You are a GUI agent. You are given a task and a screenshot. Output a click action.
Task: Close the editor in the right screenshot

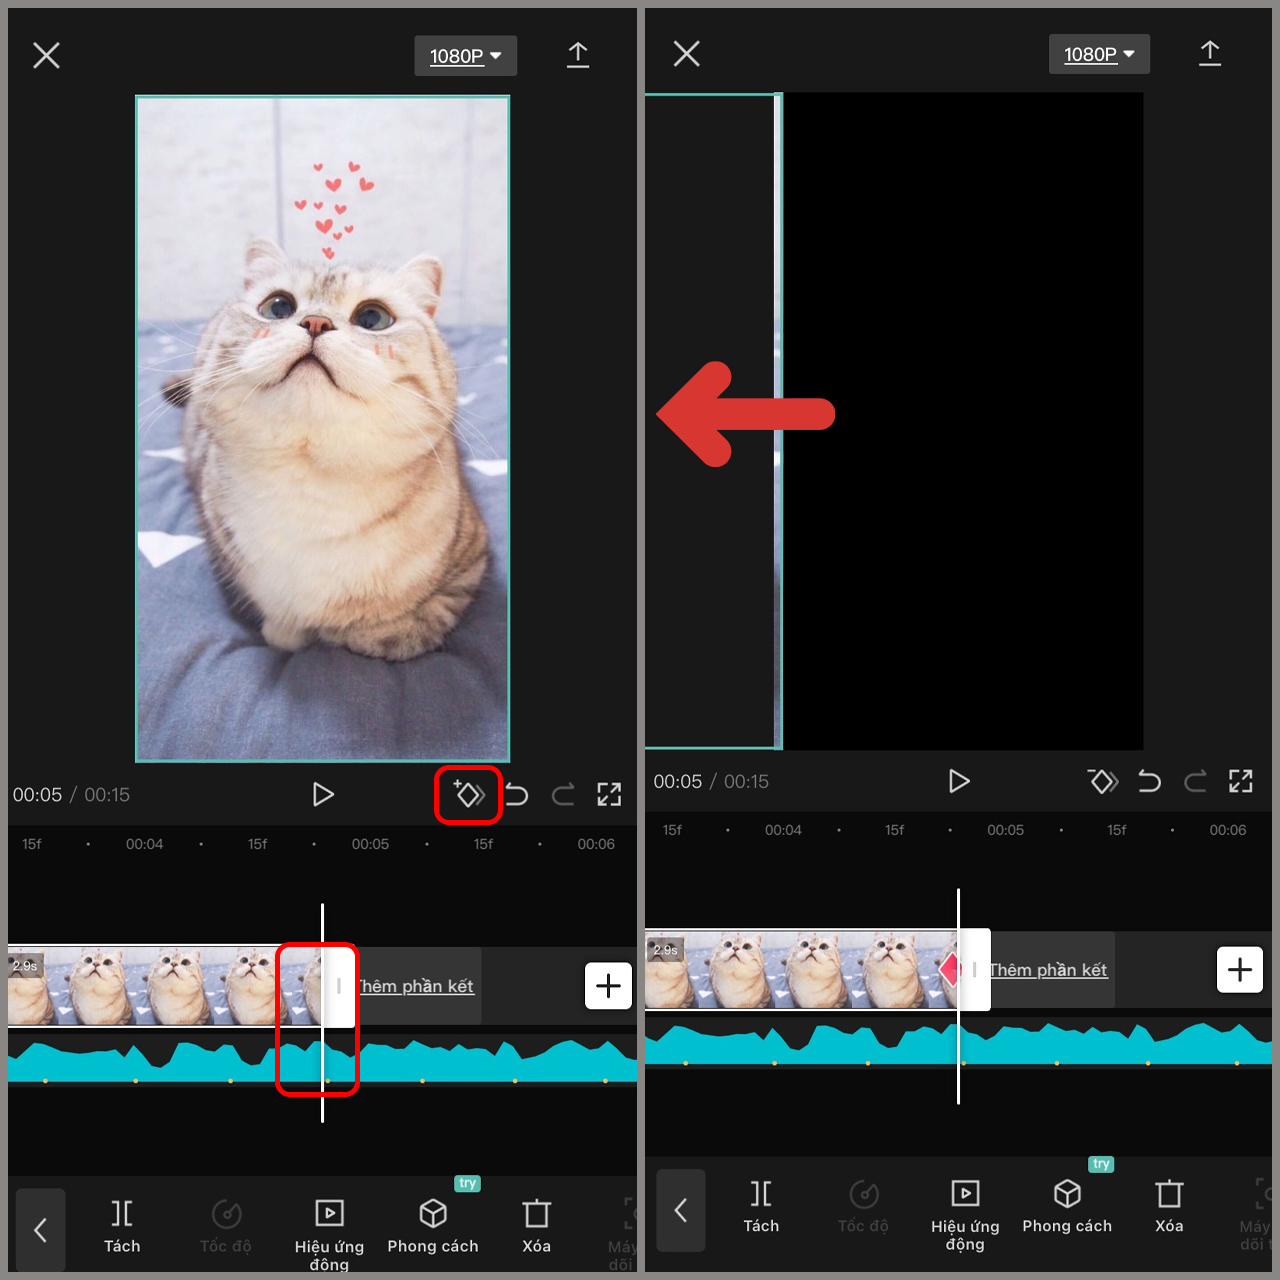point(686,53)
